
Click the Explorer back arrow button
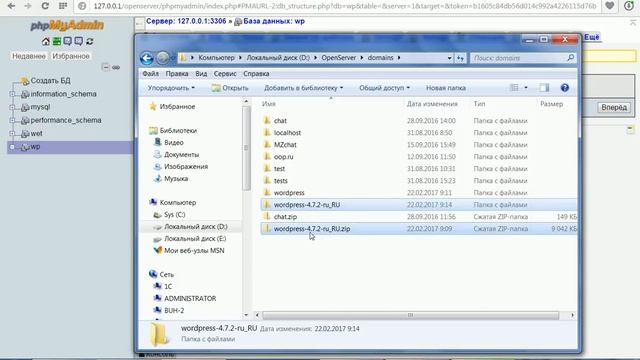[x=147, y=58]
